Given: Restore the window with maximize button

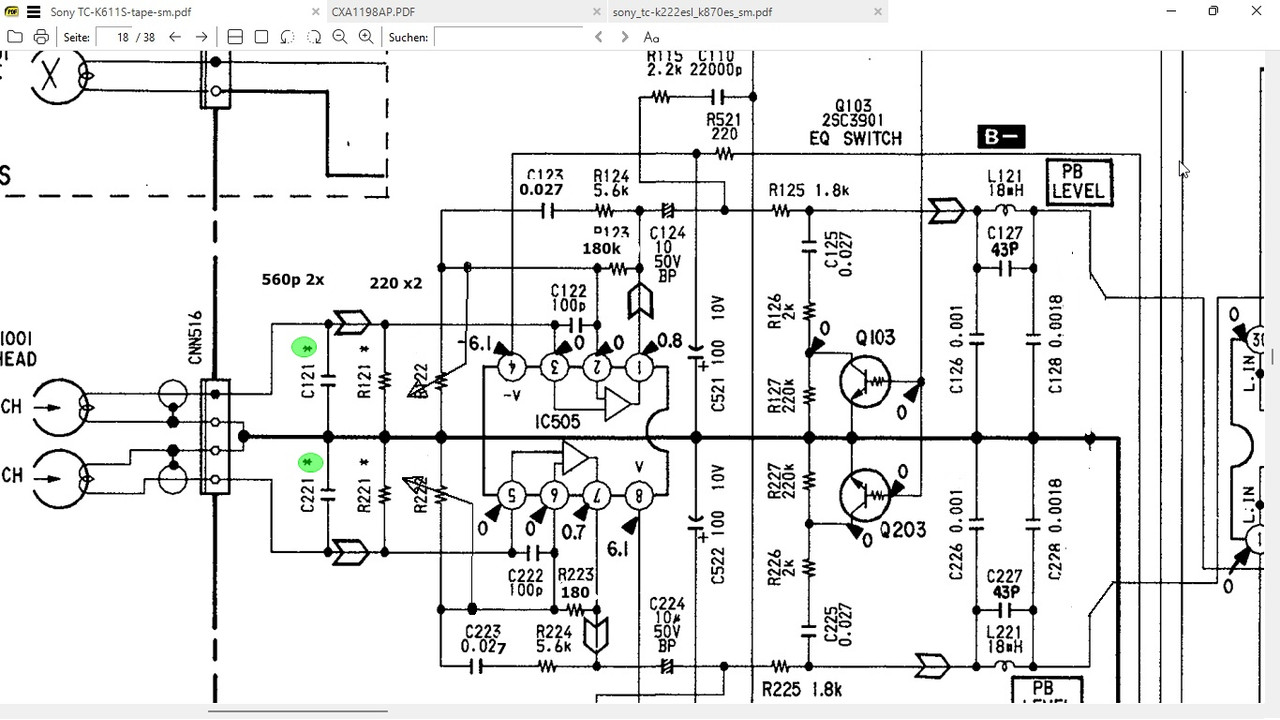Looking at the screenshot, I should tap(1213, 11).
